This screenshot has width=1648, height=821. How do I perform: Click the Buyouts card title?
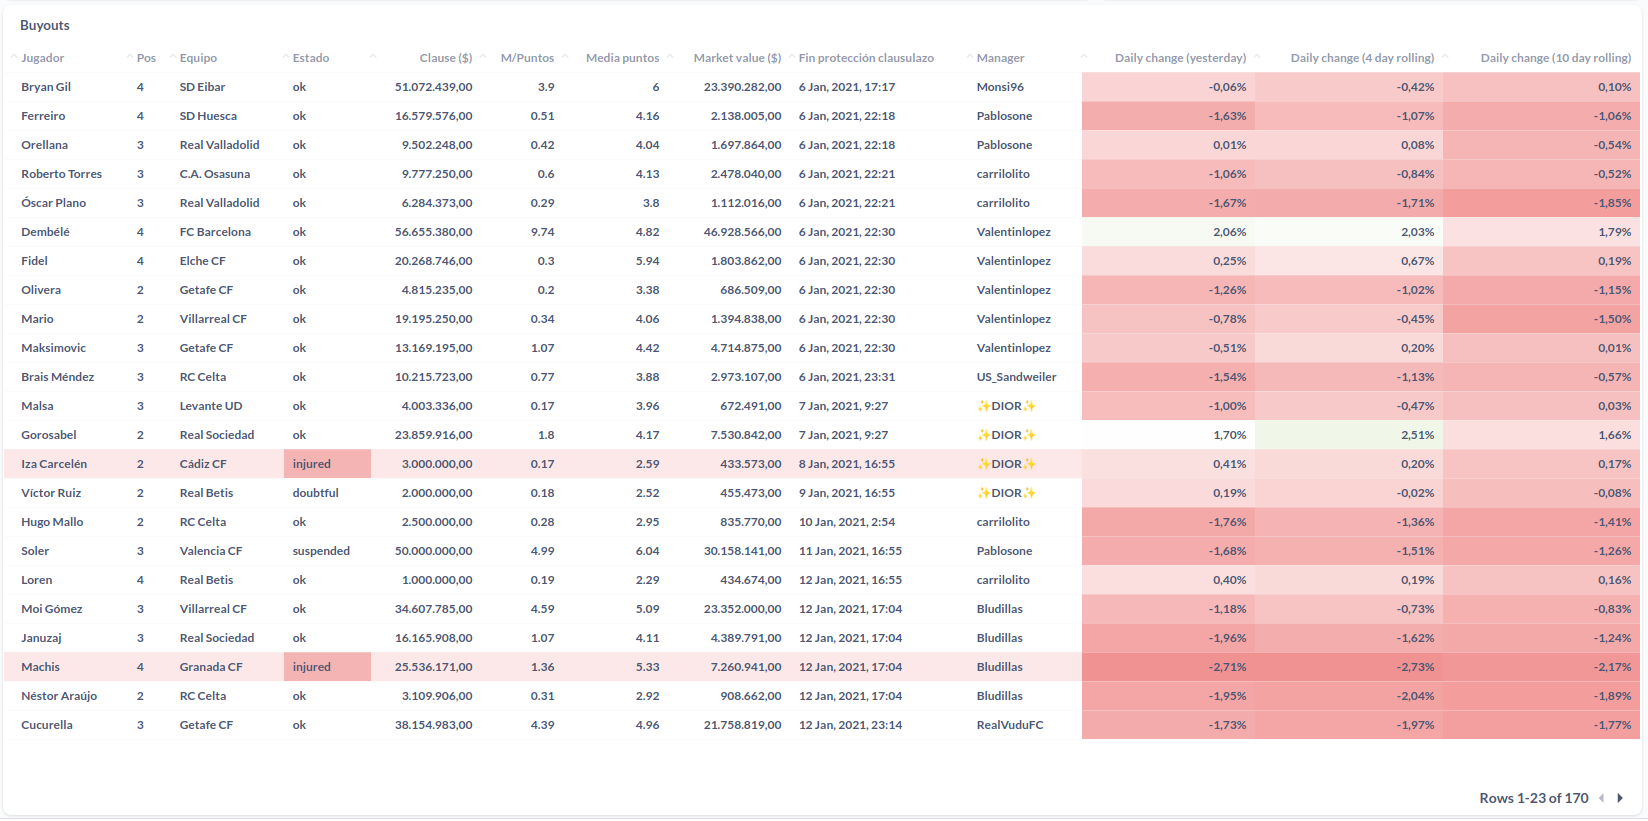click(45, 25)
